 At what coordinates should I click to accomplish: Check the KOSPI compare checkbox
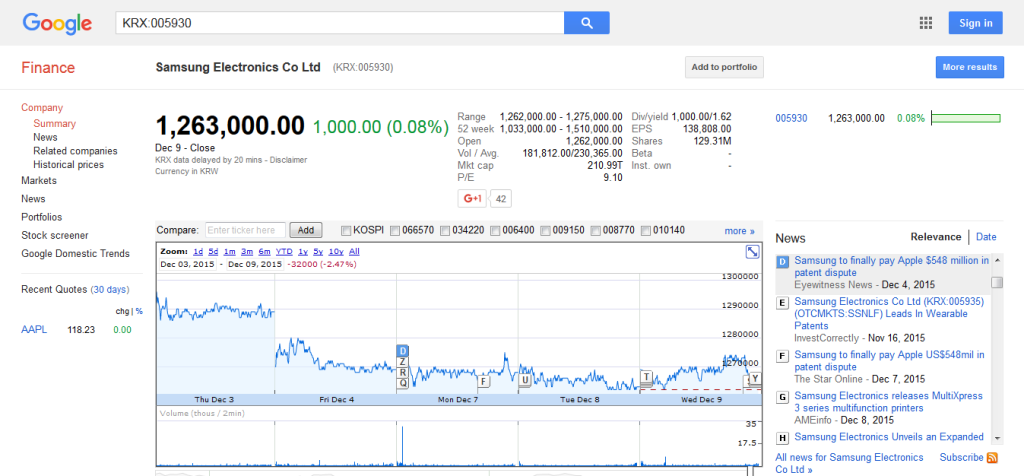point(346,230)
